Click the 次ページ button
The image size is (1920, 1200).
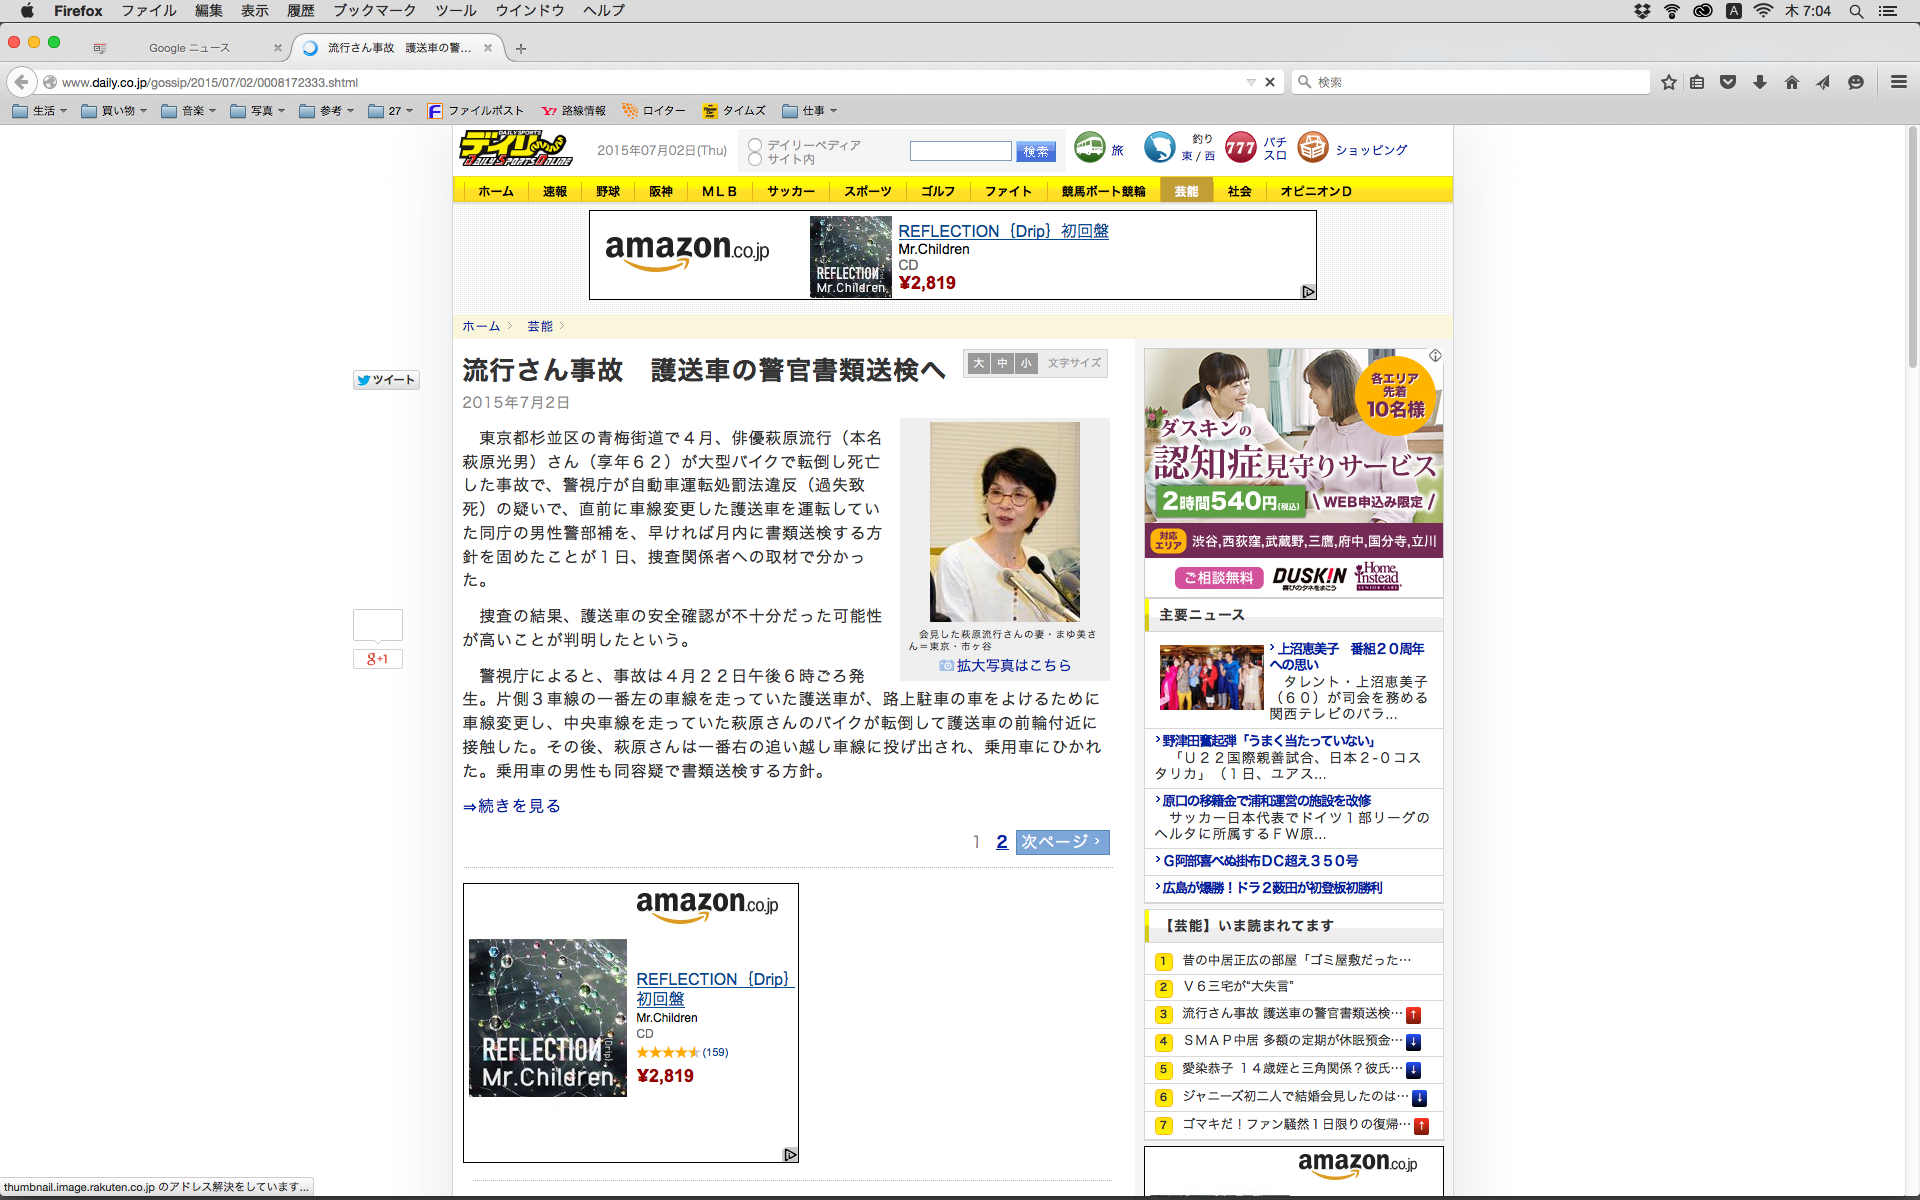click(1062, 842)
